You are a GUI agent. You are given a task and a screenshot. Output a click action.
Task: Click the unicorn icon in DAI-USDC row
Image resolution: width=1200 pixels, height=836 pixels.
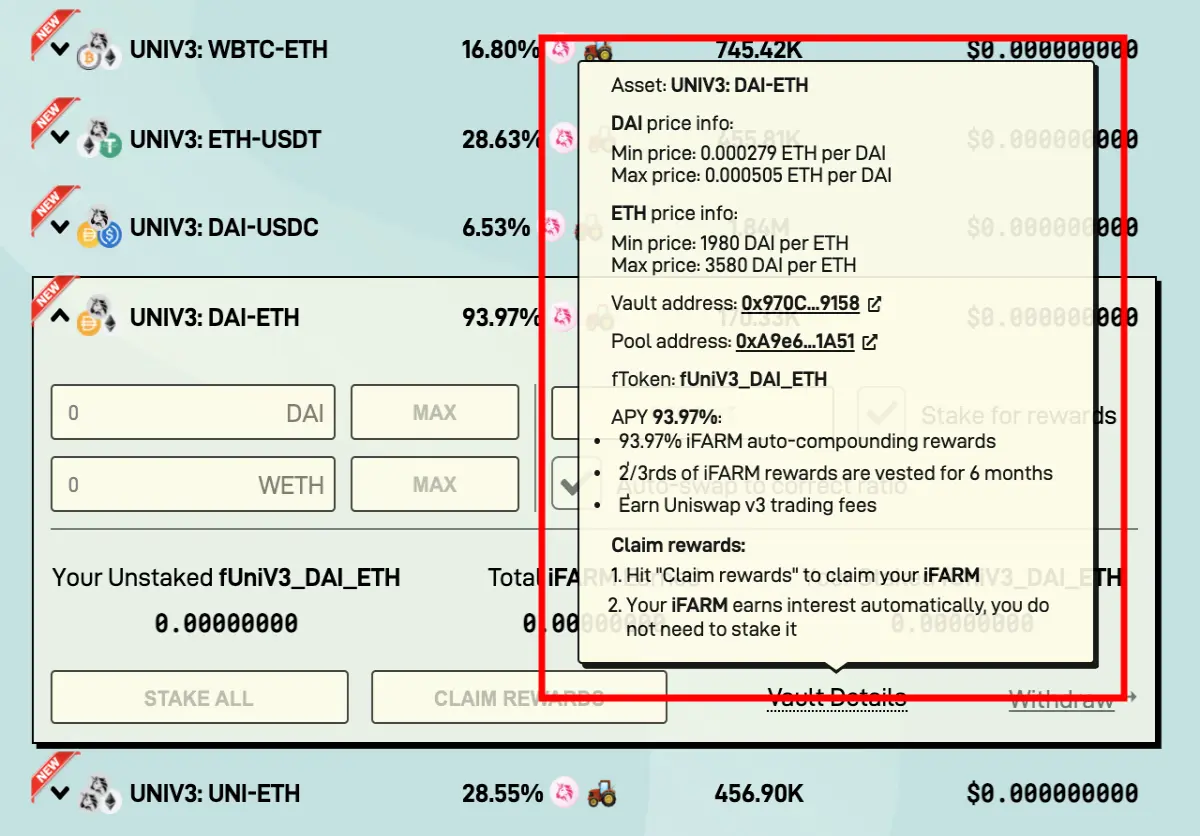(552, 227)
